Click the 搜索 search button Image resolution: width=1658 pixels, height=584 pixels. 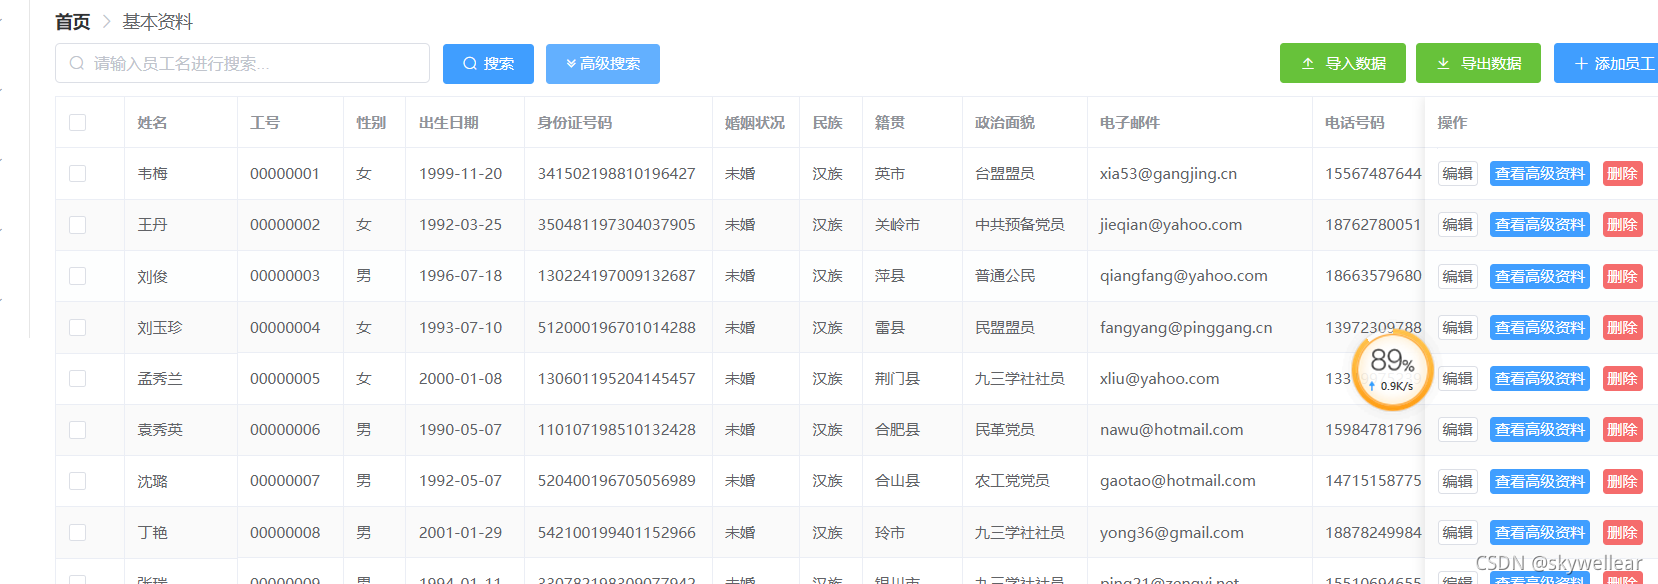(488, 64)
